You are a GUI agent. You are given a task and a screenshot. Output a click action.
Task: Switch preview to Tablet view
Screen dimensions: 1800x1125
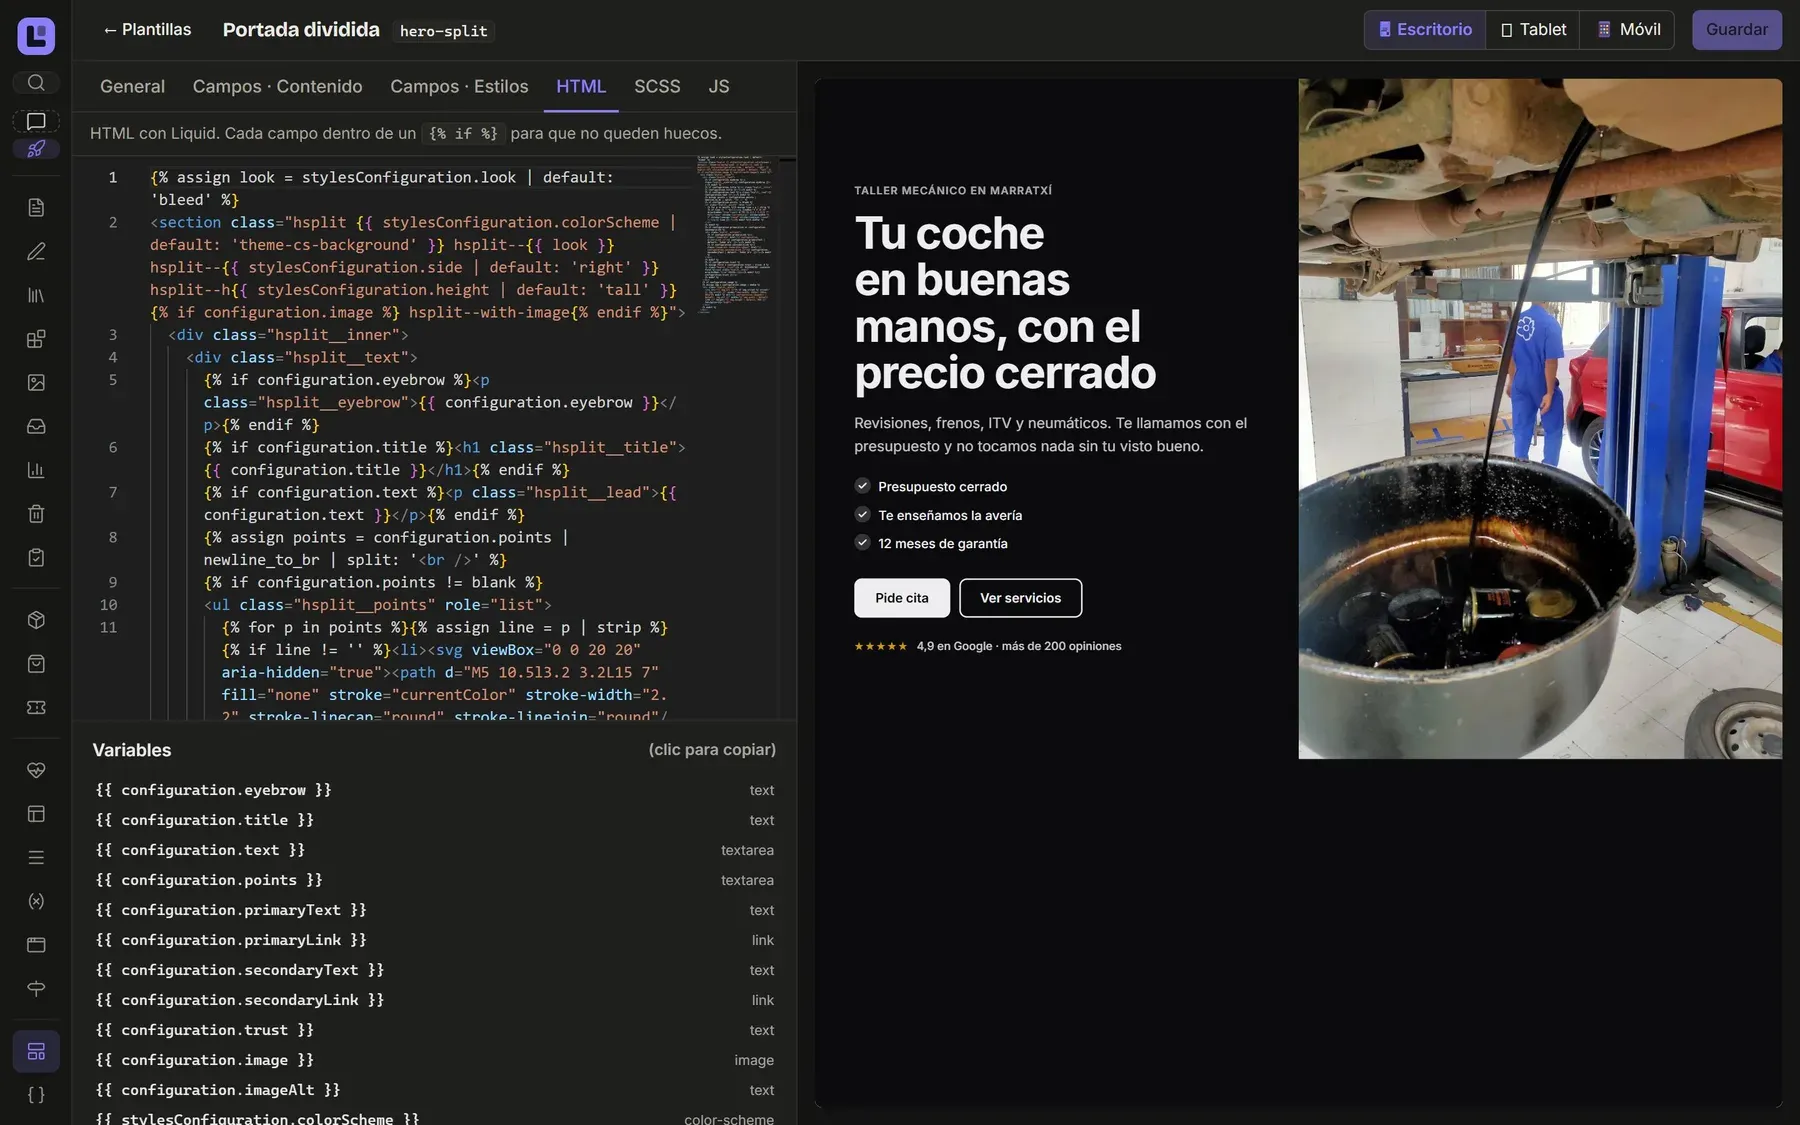click(x=1533, y=30)
